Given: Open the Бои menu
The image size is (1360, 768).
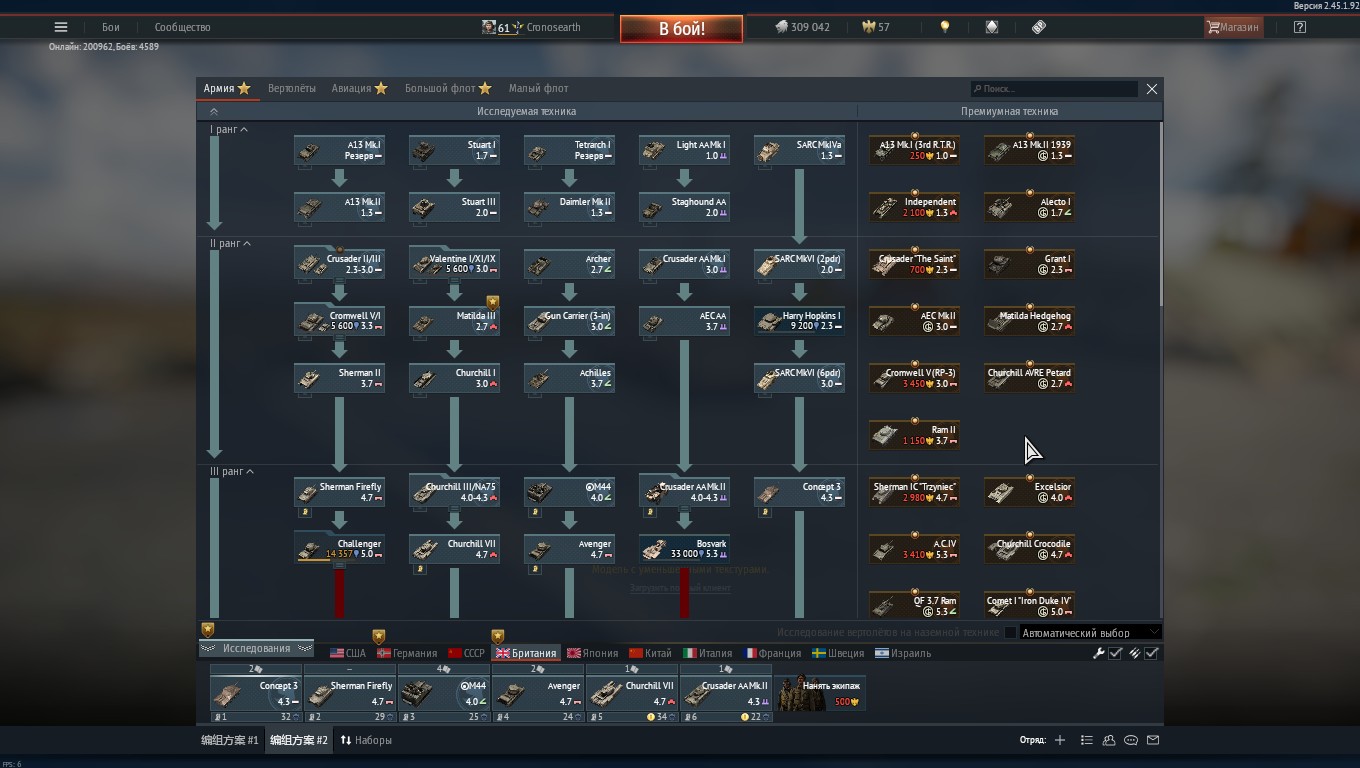Looking at the screenshot, I should coord(110,27).
